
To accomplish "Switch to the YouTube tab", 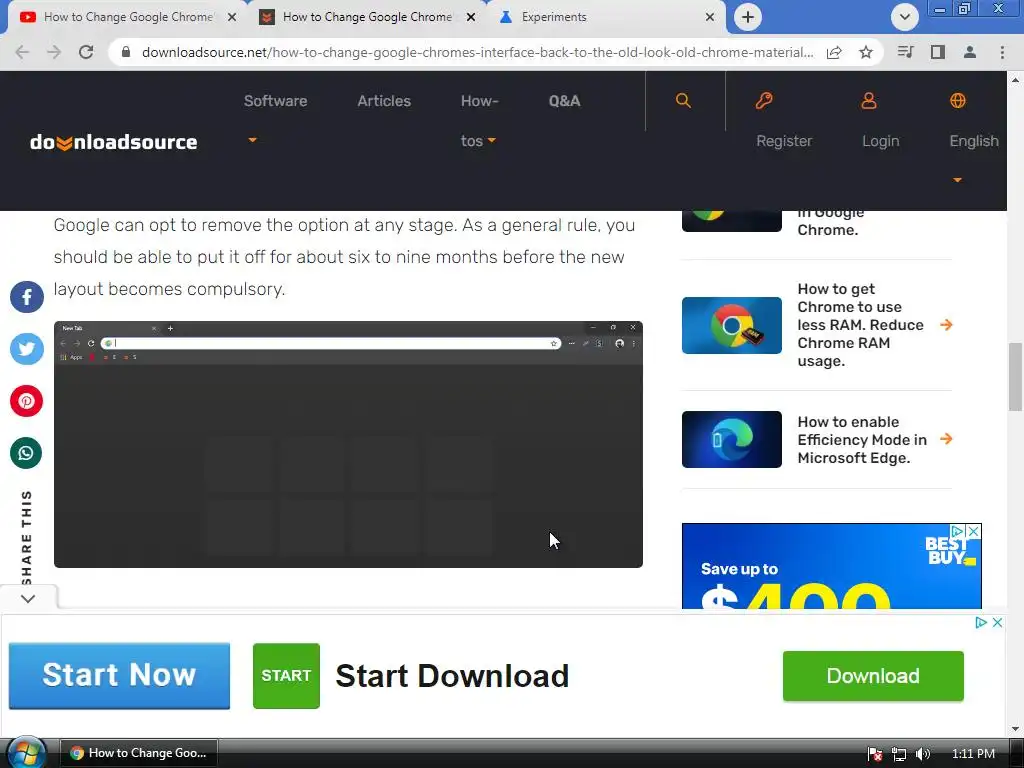I will click(x=127, y=17).
